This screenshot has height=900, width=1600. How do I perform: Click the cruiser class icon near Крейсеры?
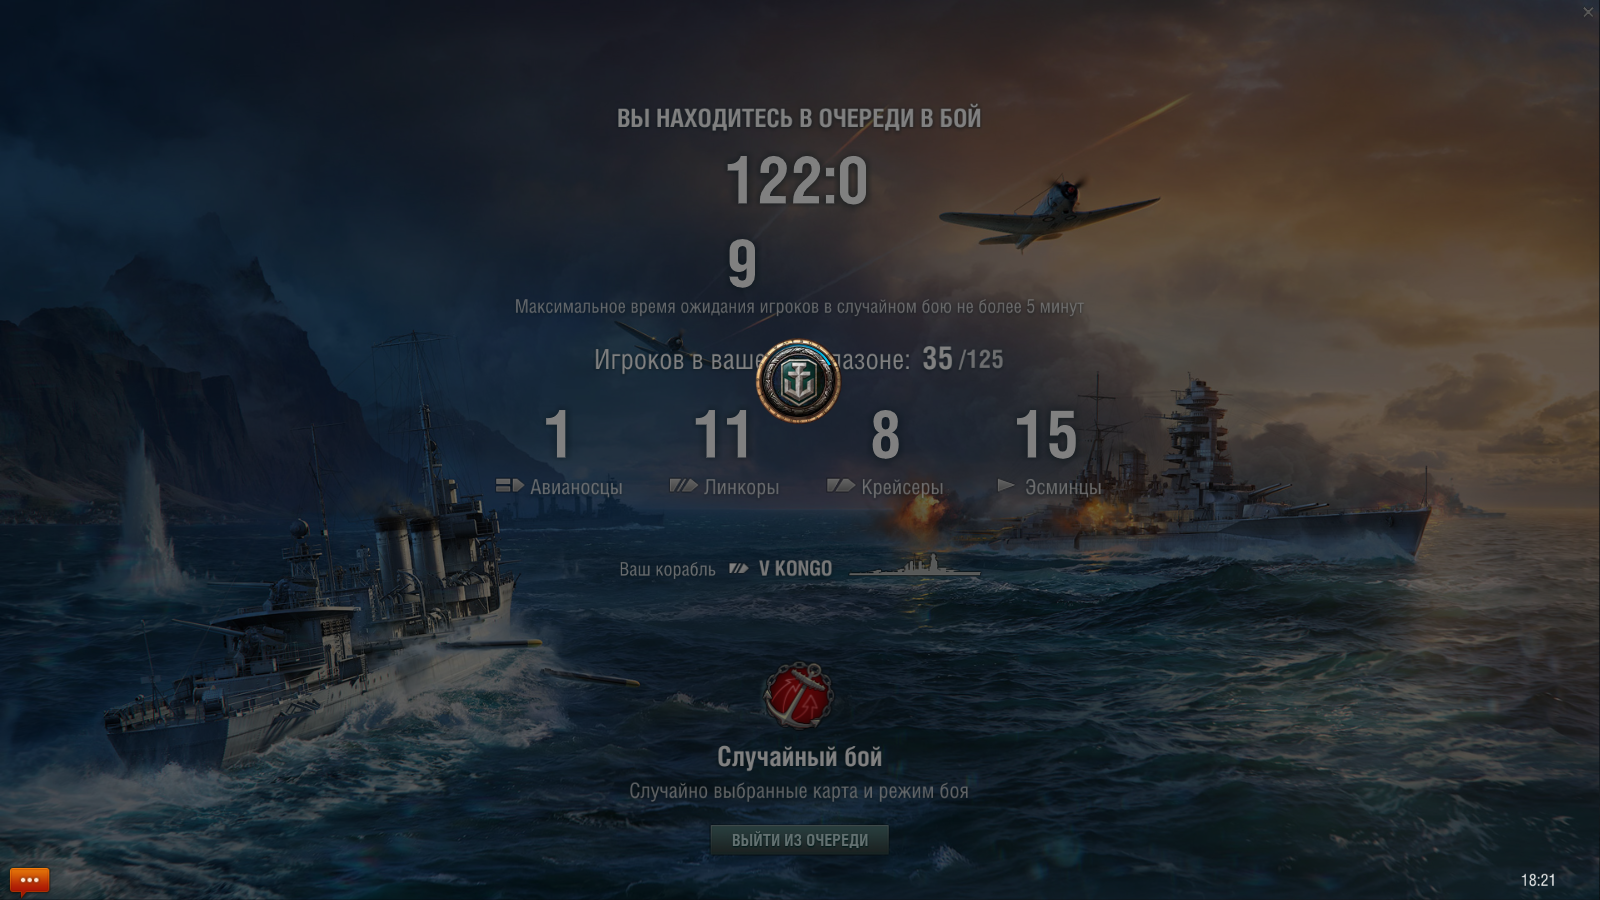(x=840, y=486)
